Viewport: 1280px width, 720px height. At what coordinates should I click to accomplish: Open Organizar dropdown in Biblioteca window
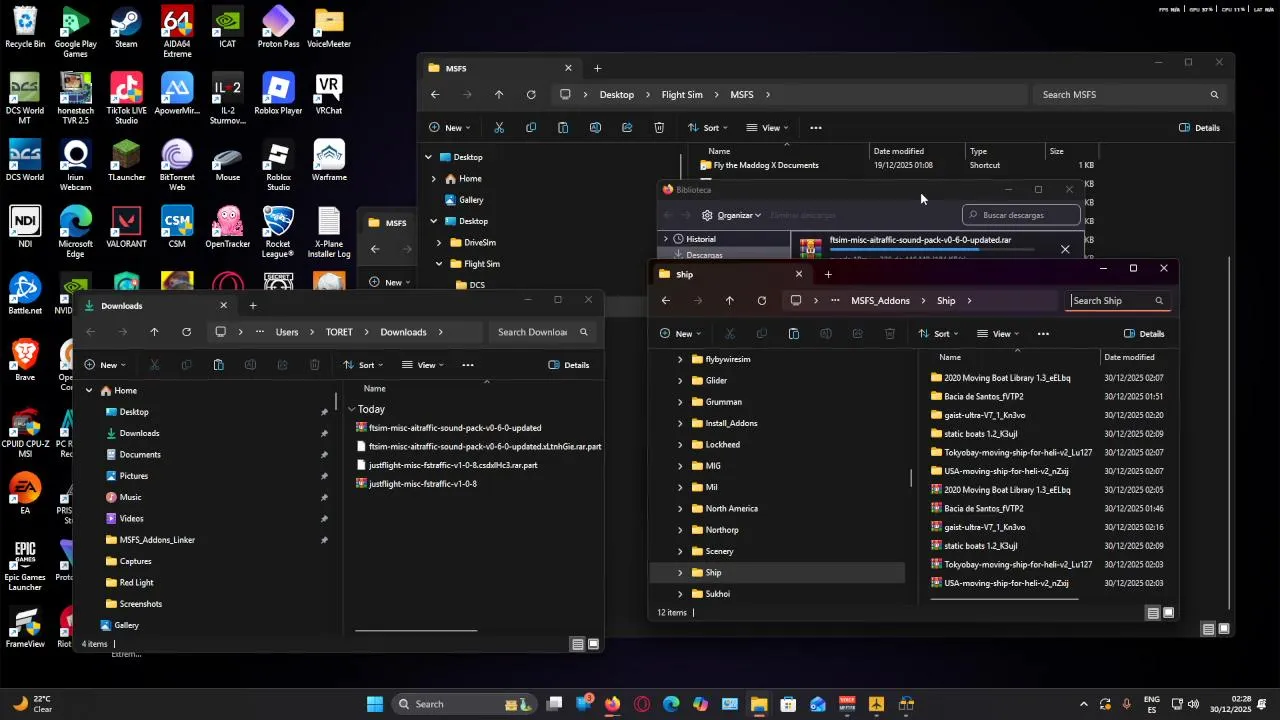732,215
